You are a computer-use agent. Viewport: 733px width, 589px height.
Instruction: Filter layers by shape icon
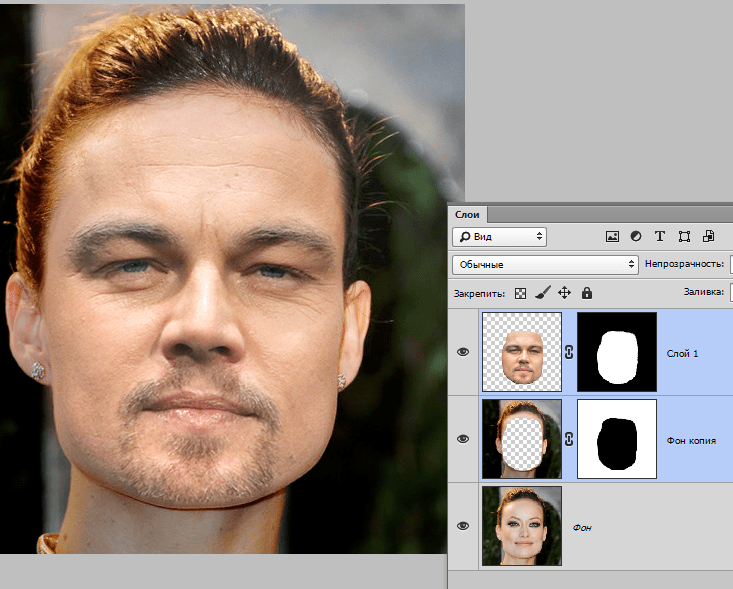click(x=684, y=237)
